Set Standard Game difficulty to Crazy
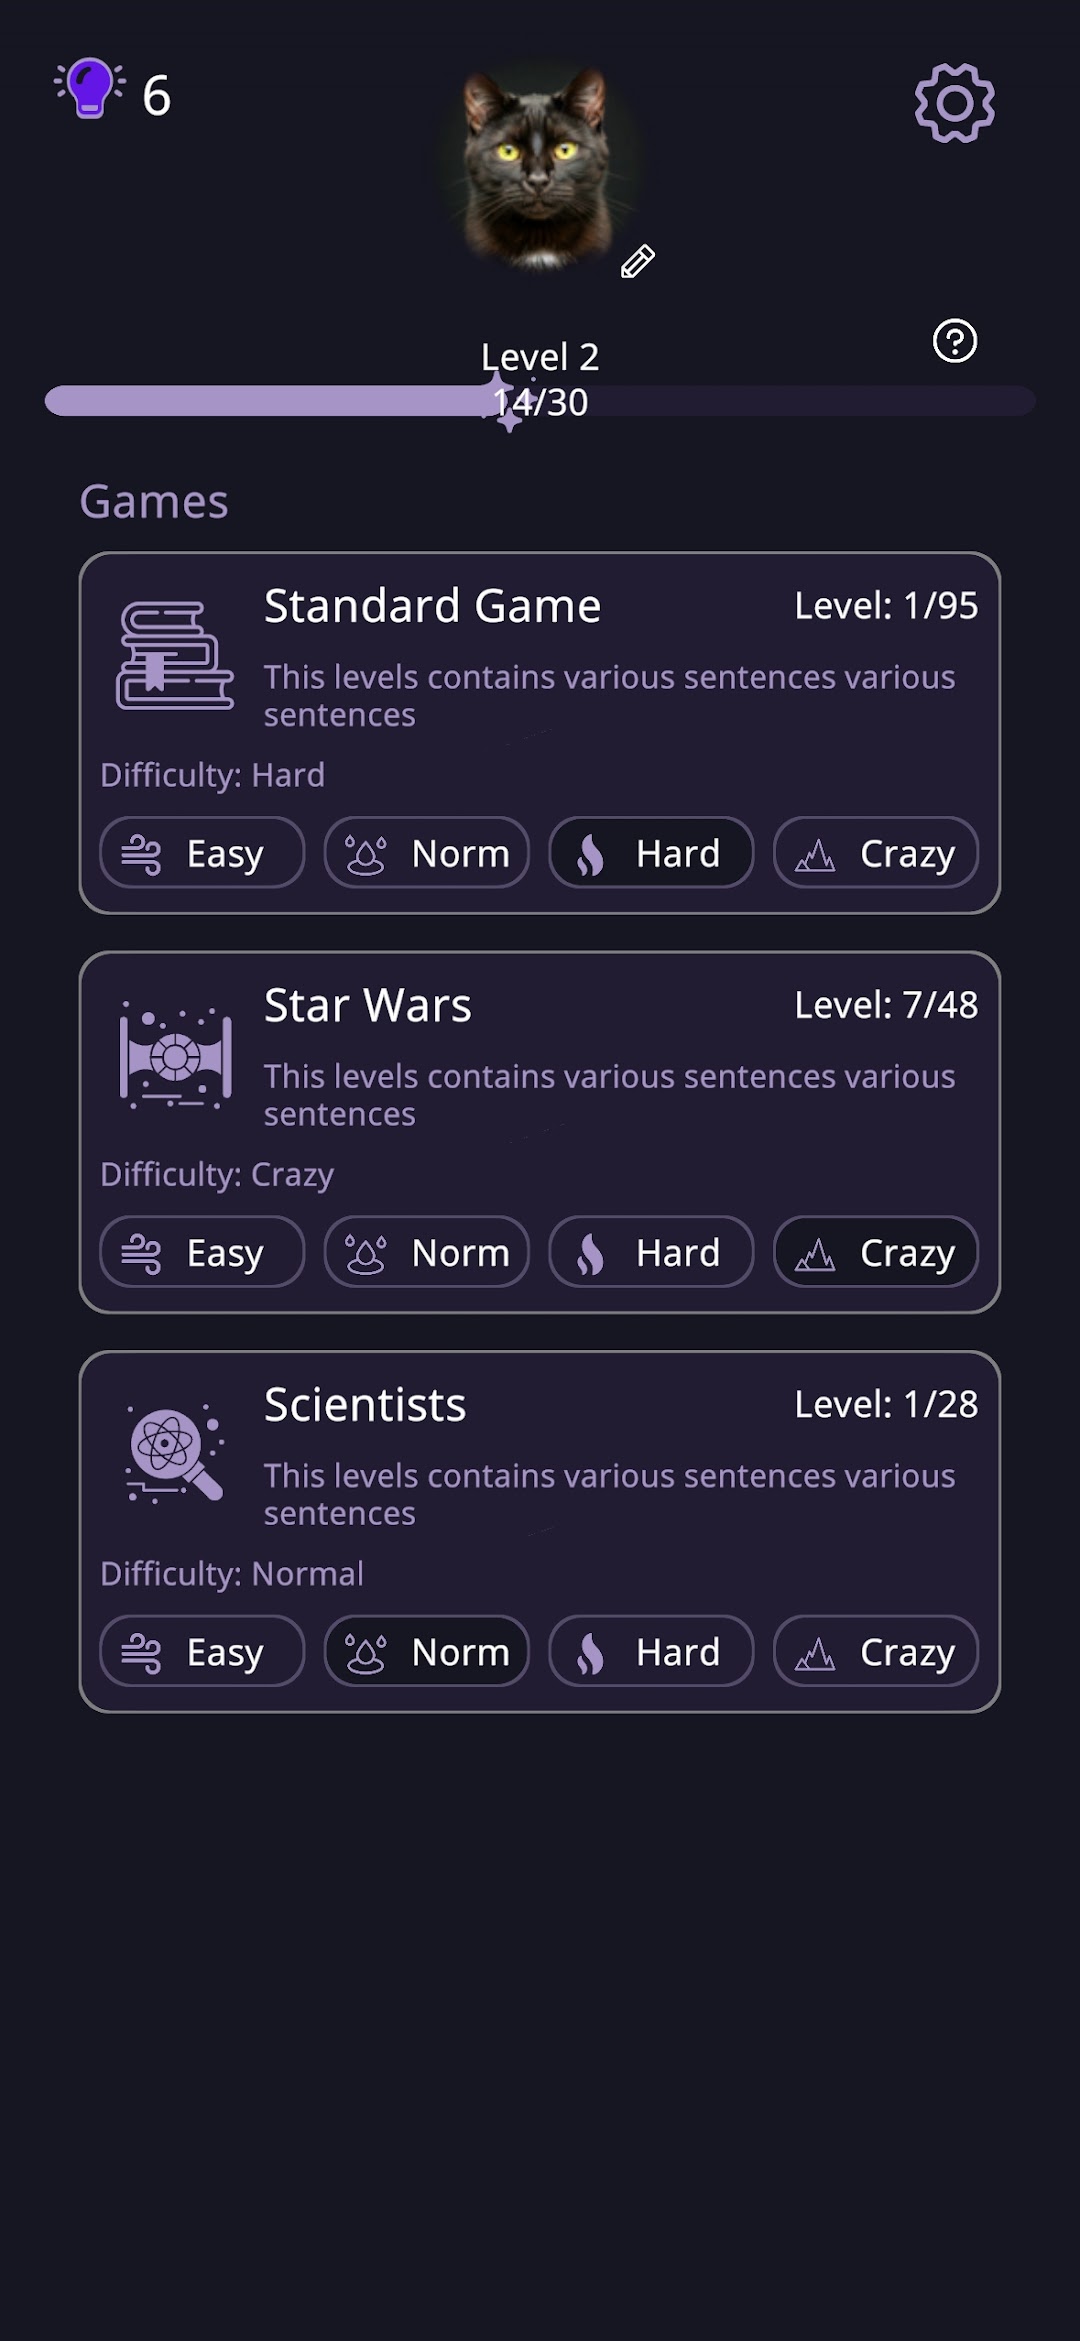 click(876, 853)
